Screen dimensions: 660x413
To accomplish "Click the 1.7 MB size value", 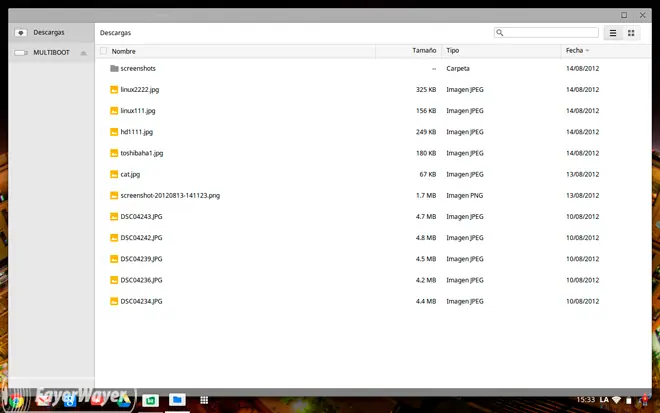I will [x=426, y=195].
